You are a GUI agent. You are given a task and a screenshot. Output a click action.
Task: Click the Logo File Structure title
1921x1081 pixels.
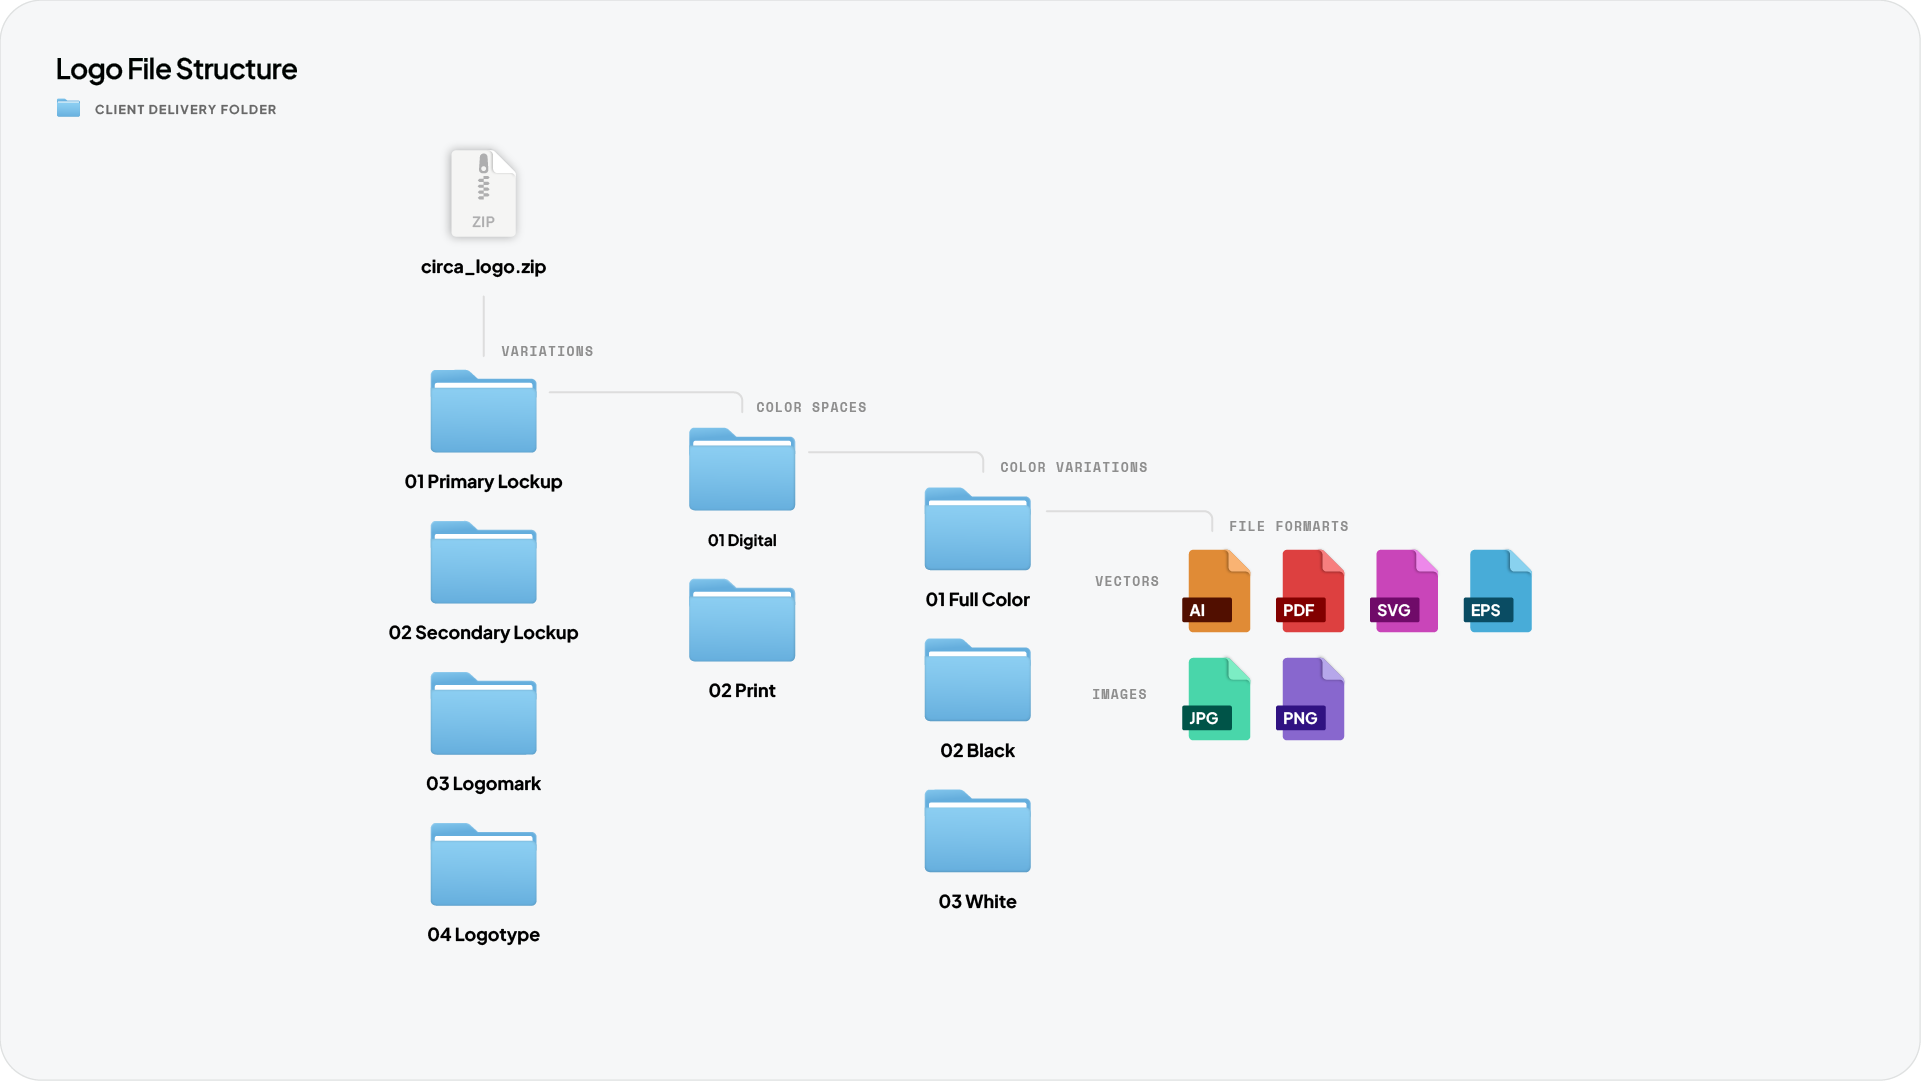coord(177,69)
